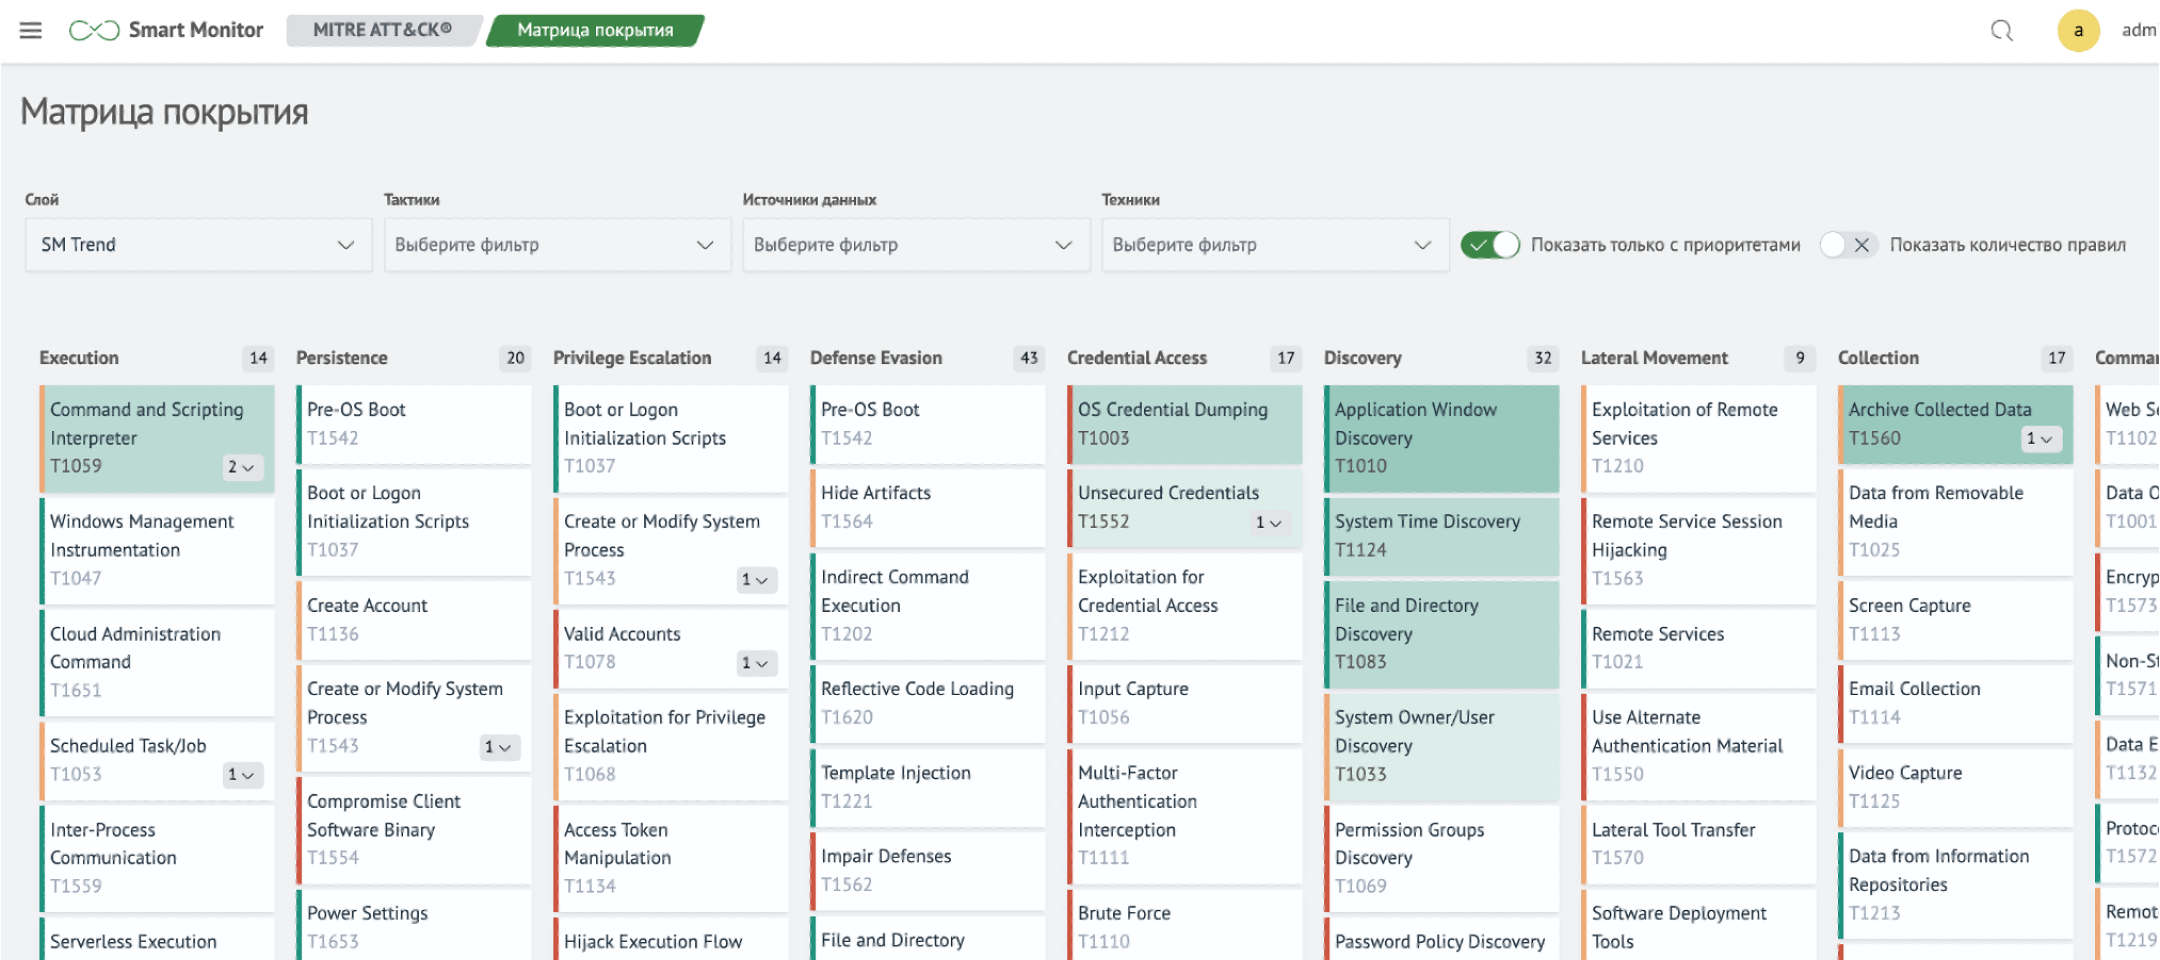Select Inter-Process Communication T1559

(x=157, y=858)
